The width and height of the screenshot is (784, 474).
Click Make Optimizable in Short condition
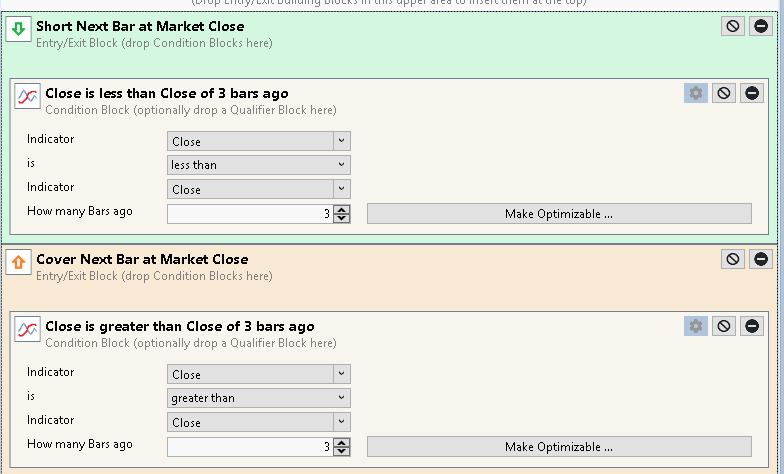(558, 213)
